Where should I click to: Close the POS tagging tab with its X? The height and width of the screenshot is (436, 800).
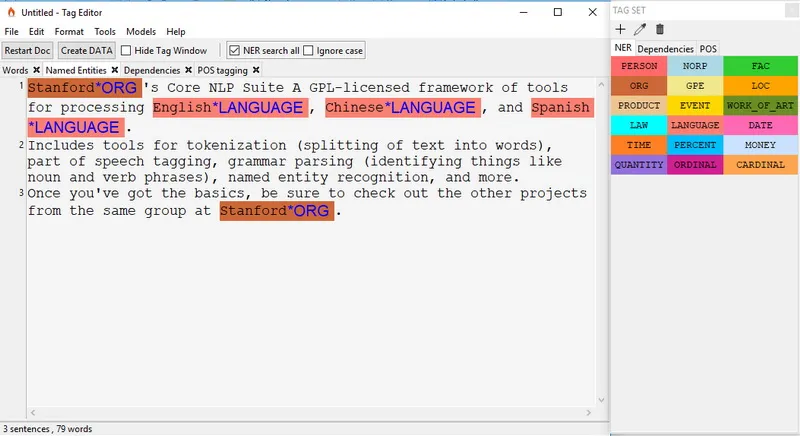pyautogui.click(x=256, y=70)
